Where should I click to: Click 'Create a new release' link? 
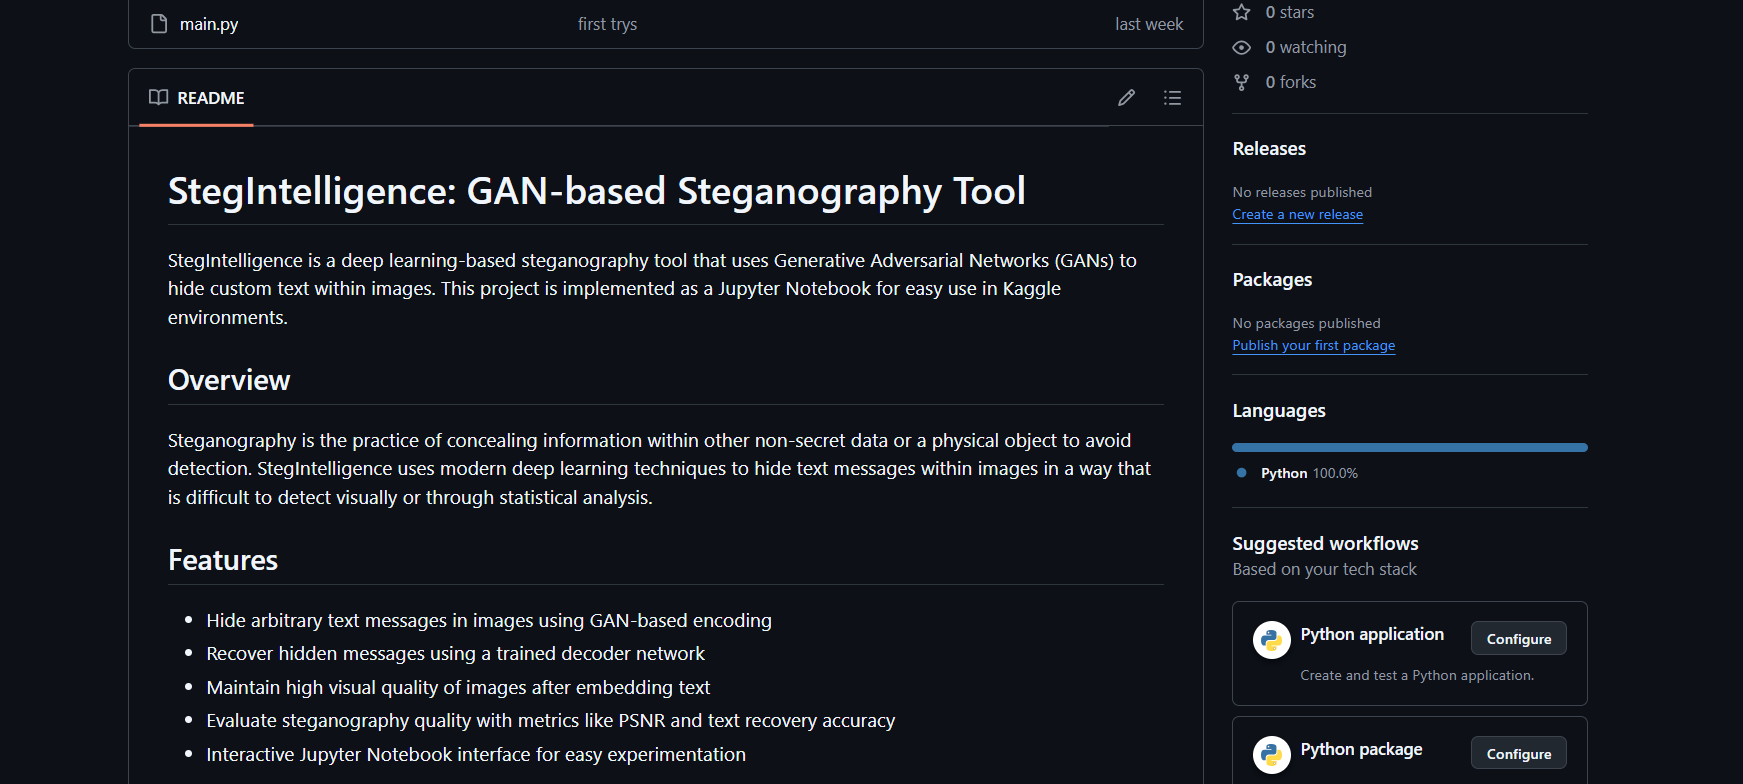[1298, 214]
